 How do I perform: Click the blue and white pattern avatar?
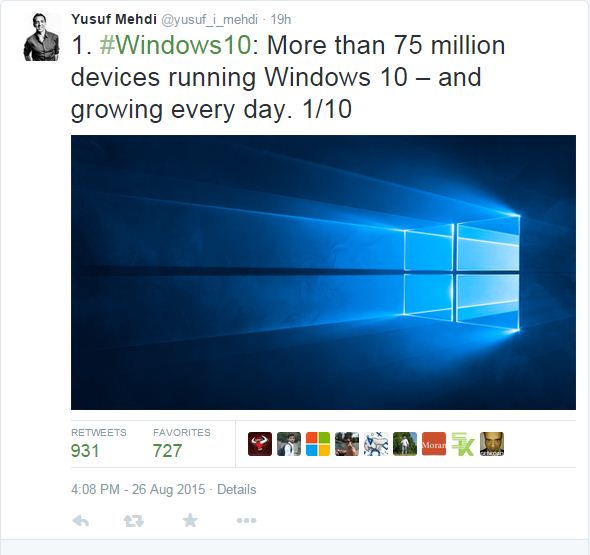click(376, 444)
